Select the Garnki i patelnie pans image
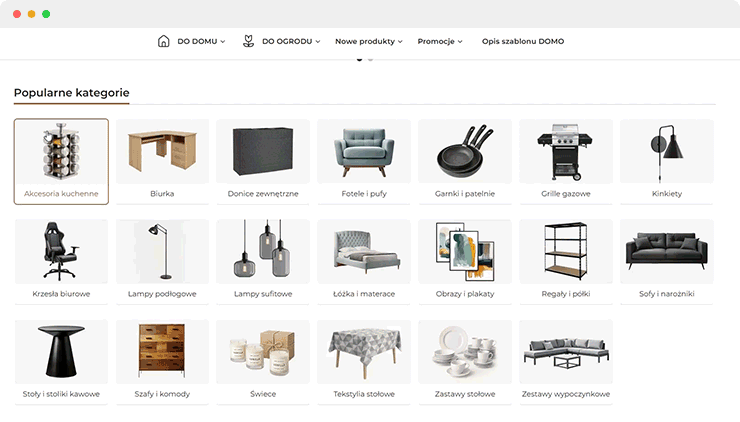Image resolution: width=740 pixels, height=422 pixels. [x=465, y=152]
